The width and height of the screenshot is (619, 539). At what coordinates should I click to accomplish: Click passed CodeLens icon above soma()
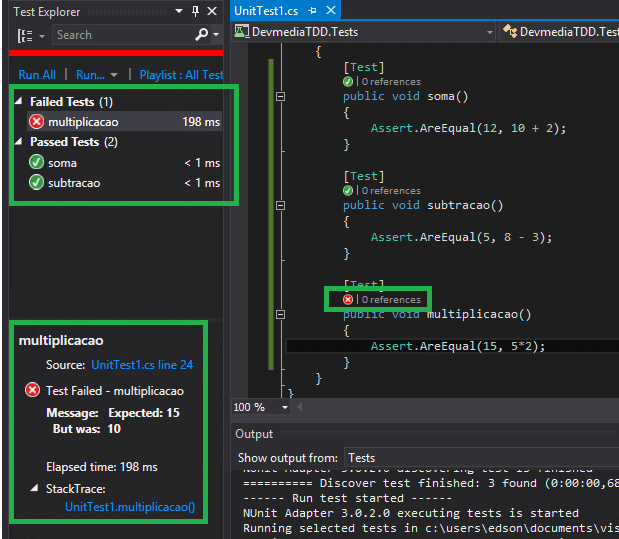pos(348,82)
